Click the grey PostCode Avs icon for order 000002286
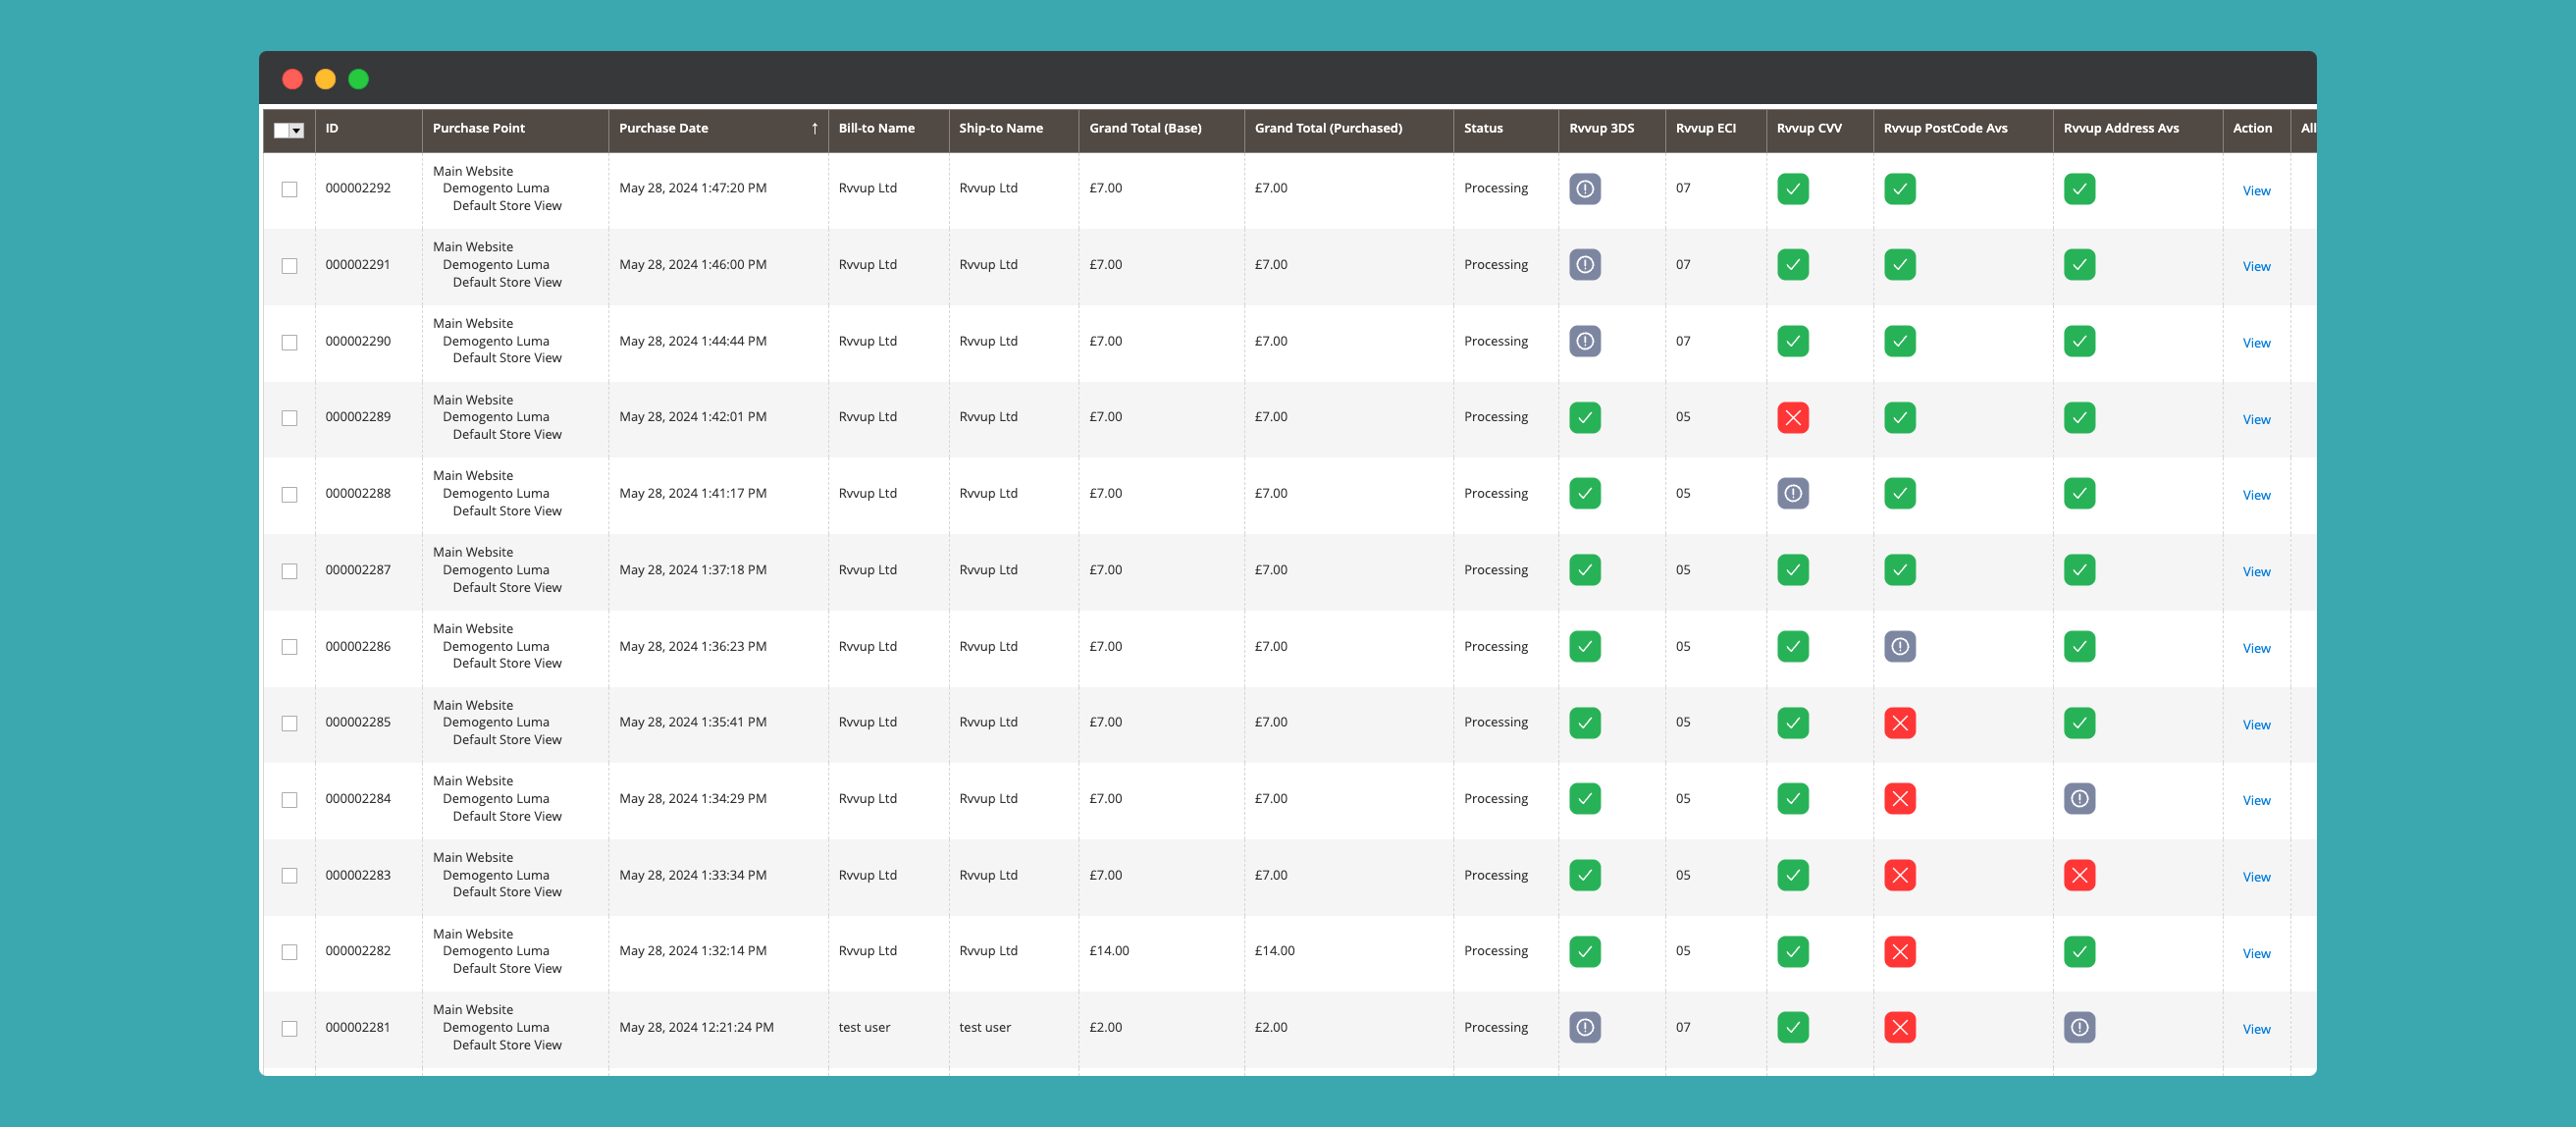This screenshot has width=2576, height=1127. click(1899, 647)
